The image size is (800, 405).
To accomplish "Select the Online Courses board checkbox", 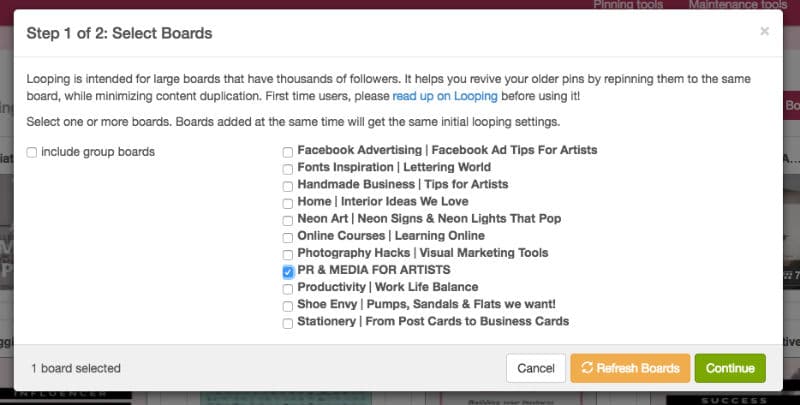I will pyautogui.click(x=288, y=238).
